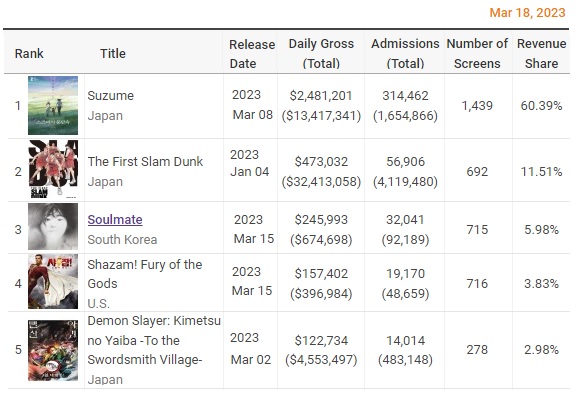
Task: Open the Soulmate movie link
Action: [115, 220]
